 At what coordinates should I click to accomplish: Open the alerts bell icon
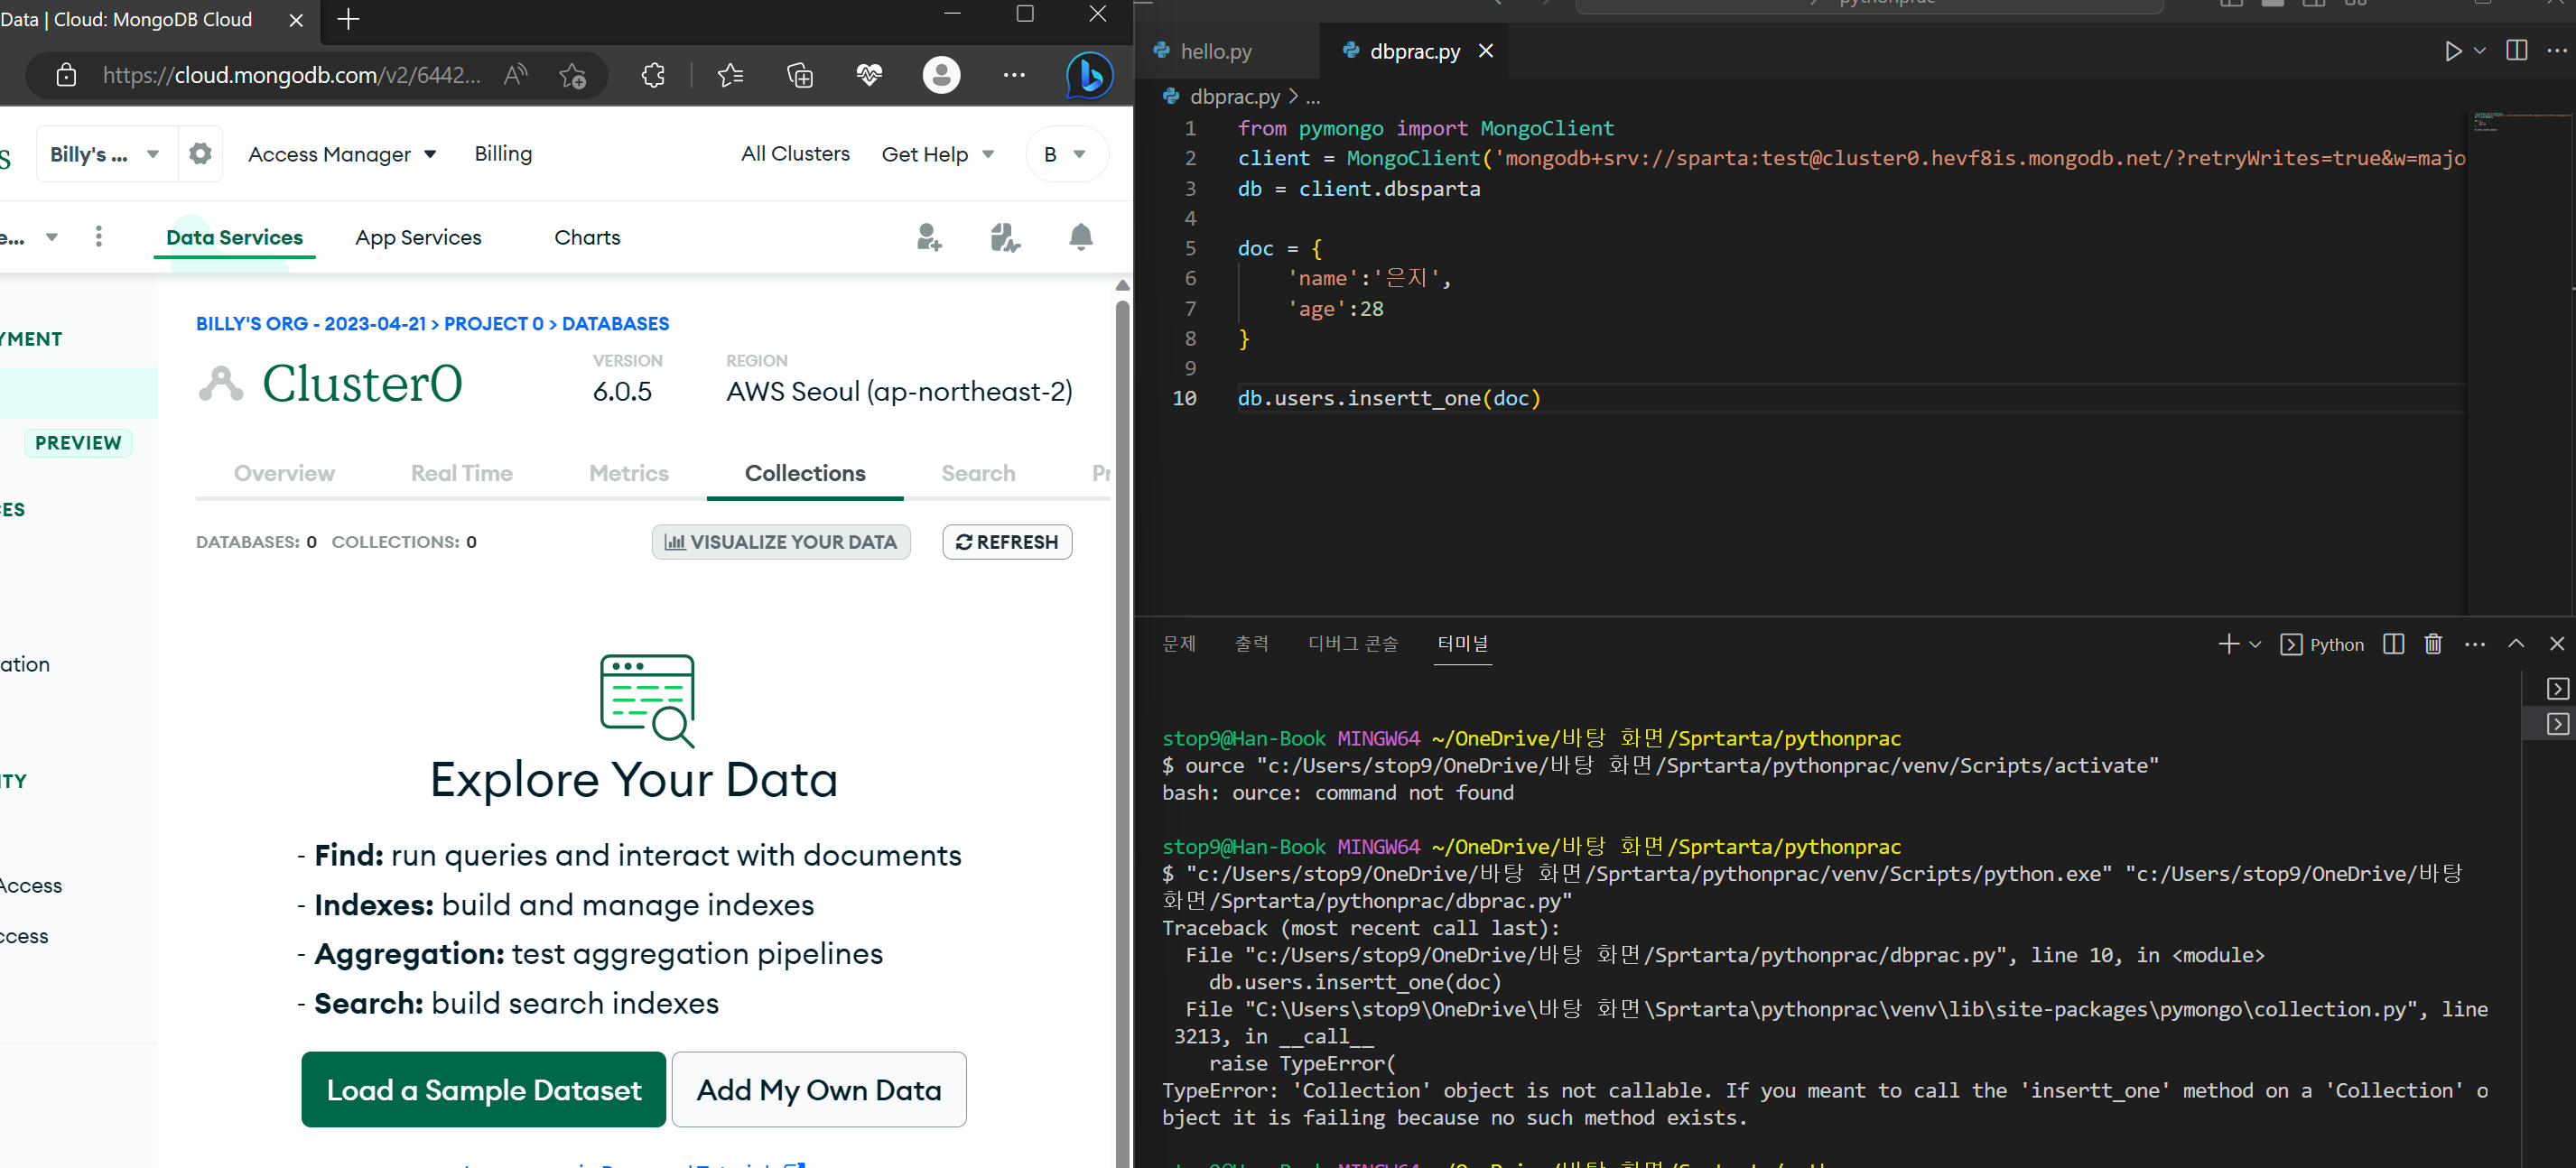pos(1081,237)
